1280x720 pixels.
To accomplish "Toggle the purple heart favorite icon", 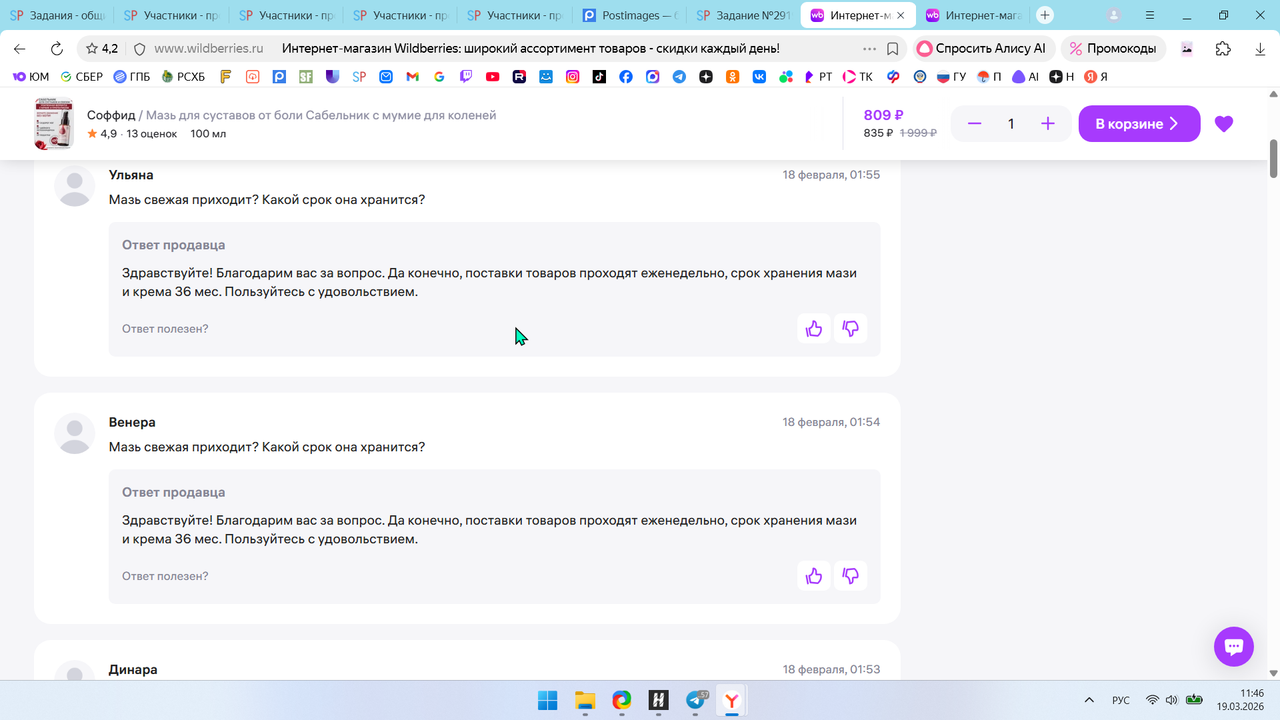I will tap(1224, 124).
